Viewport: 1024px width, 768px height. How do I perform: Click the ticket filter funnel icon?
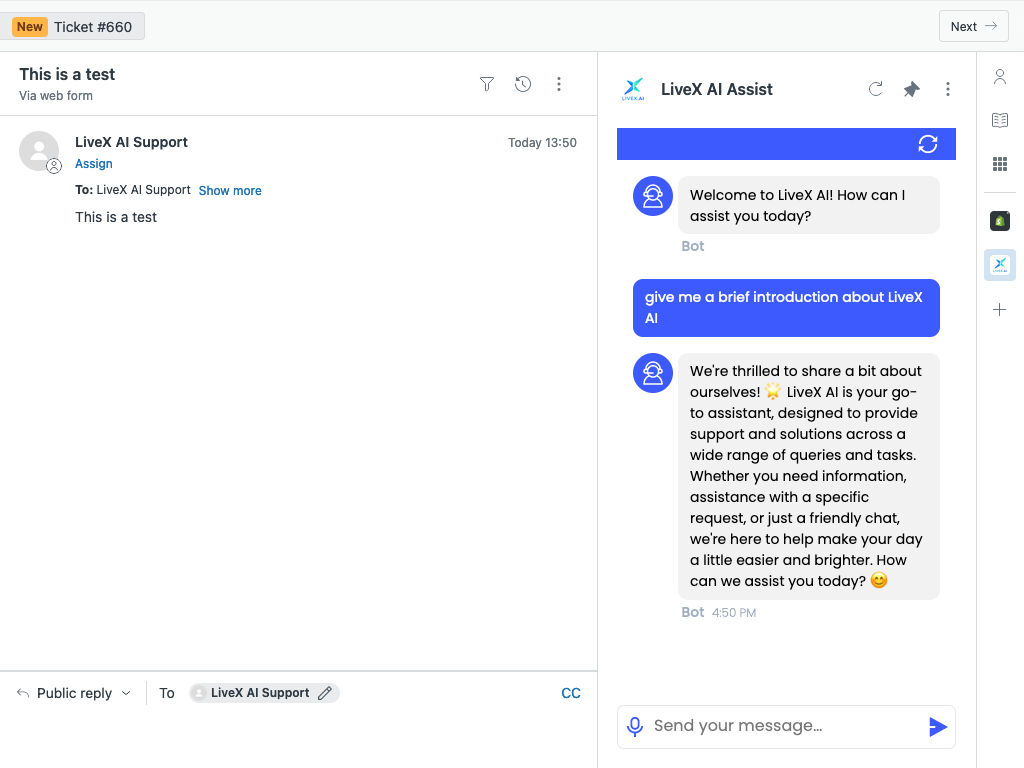487,84
